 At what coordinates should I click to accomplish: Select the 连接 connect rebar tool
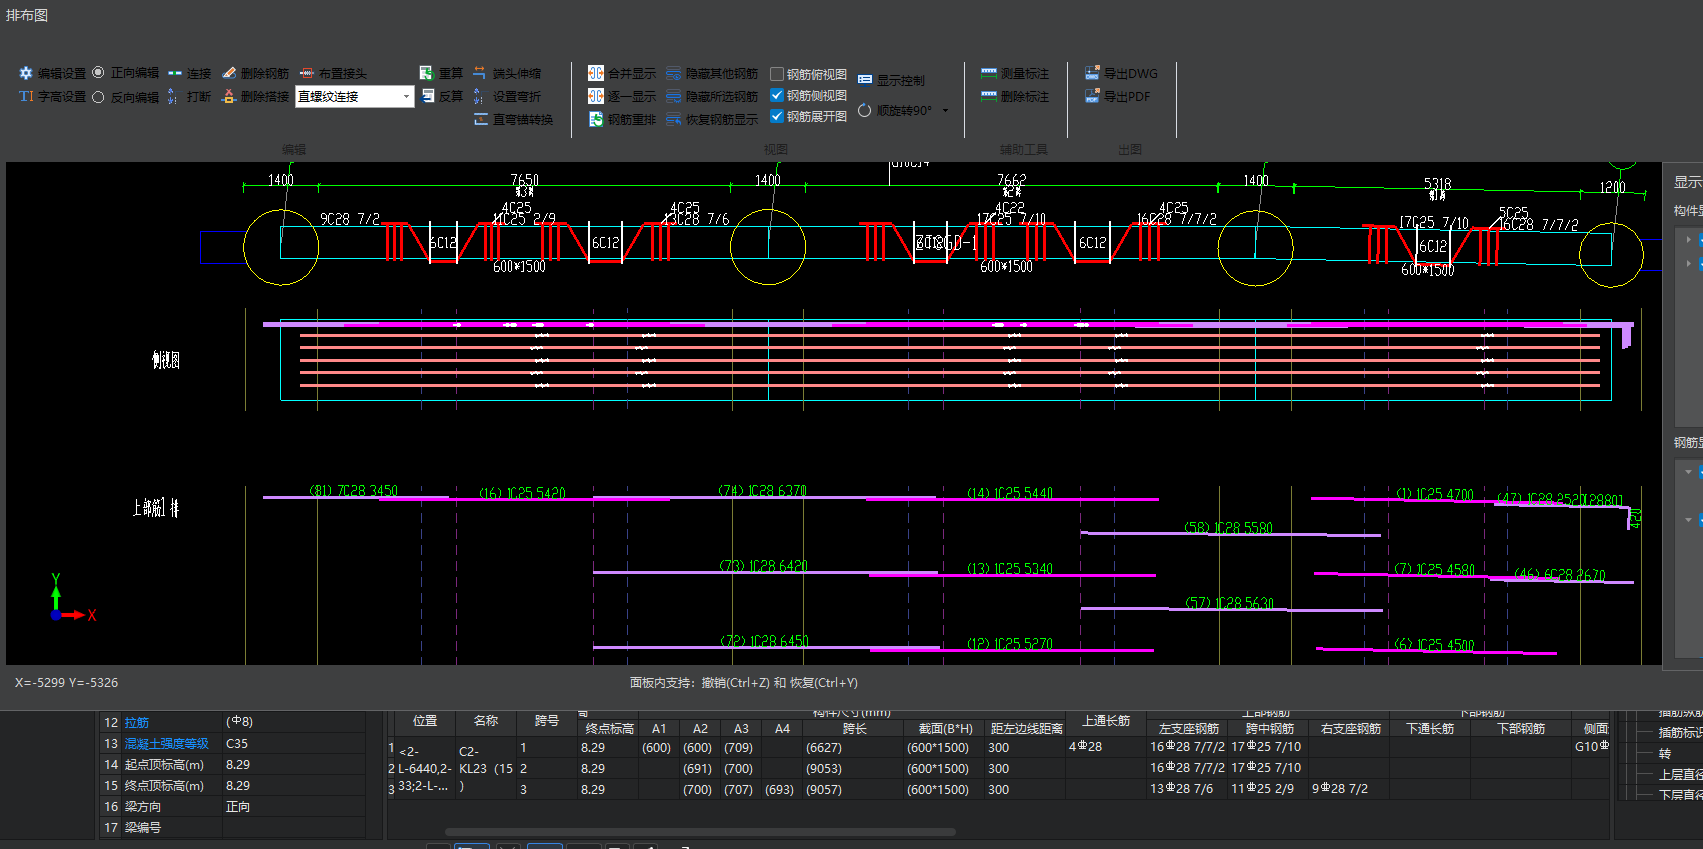tap(189, 74)
